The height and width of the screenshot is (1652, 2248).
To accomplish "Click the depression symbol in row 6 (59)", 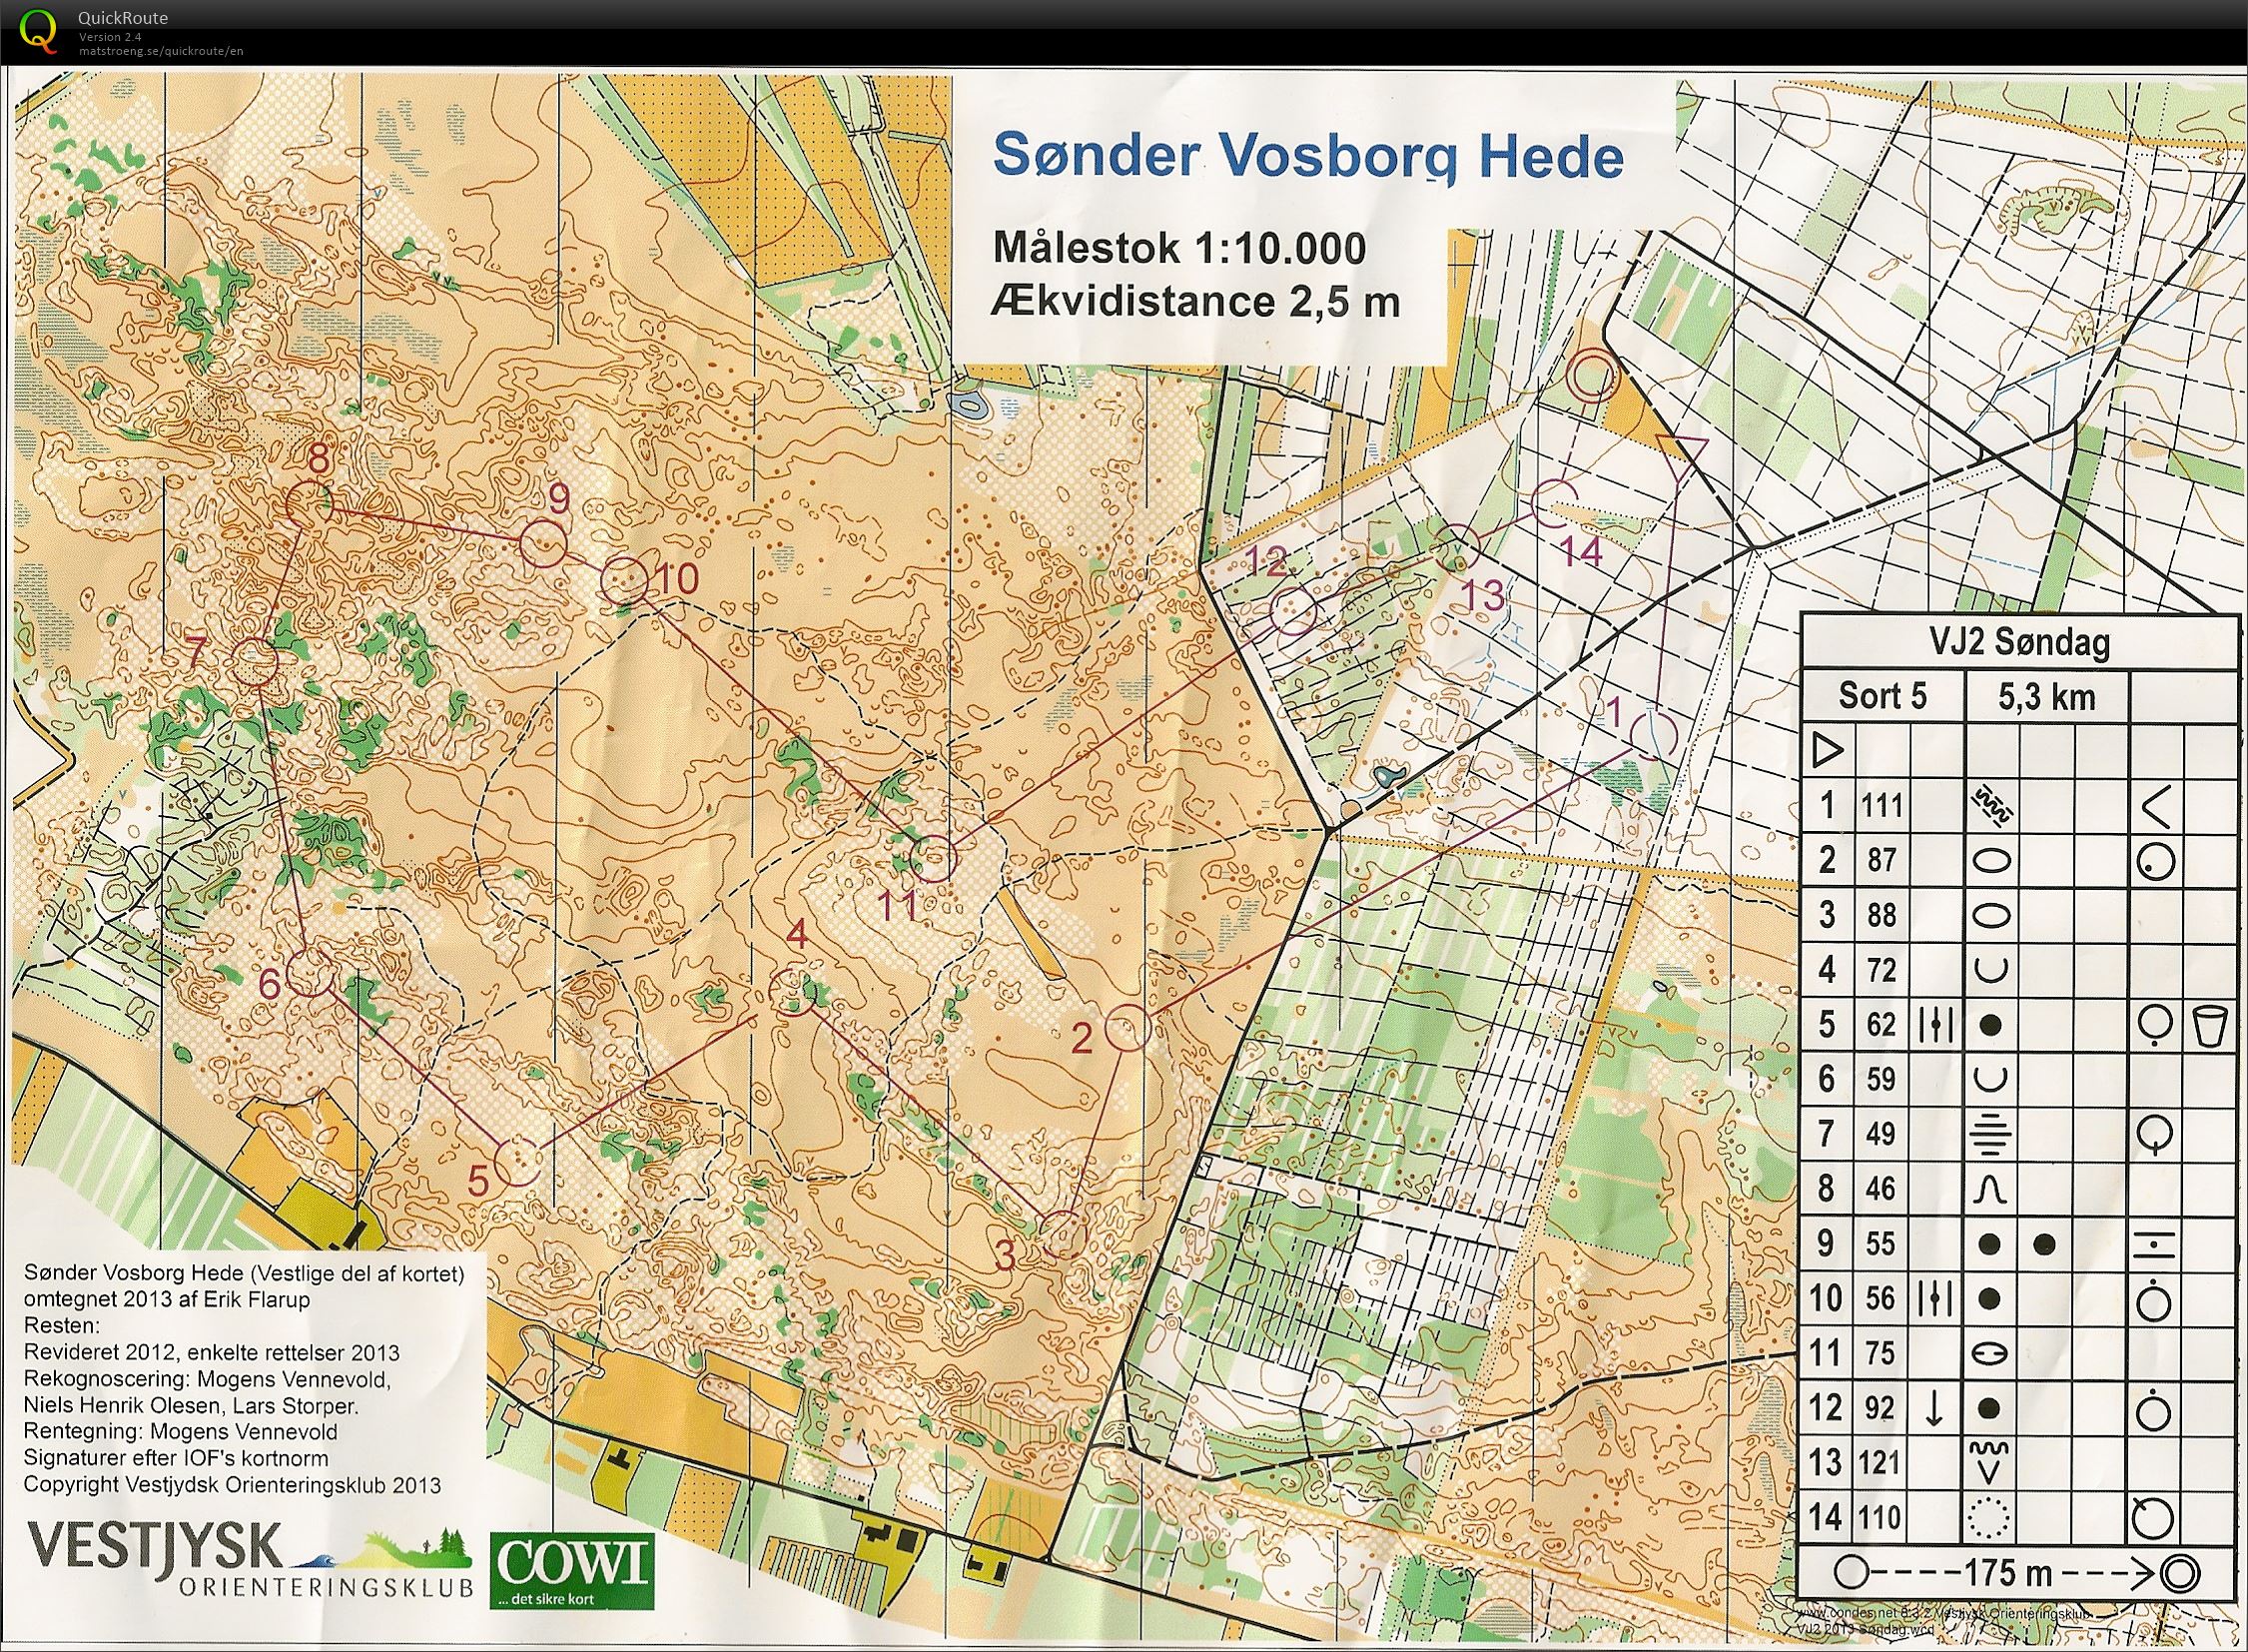I will (1991, 1078).
